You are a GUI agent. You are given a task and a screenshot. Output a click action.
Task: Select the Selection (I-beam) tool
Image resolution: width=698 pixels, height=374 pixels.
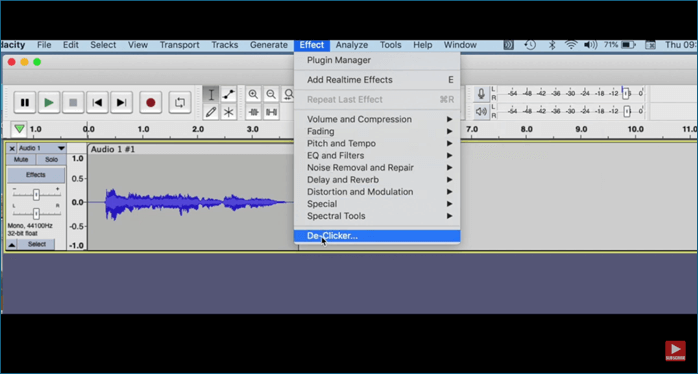coord(211,94)
